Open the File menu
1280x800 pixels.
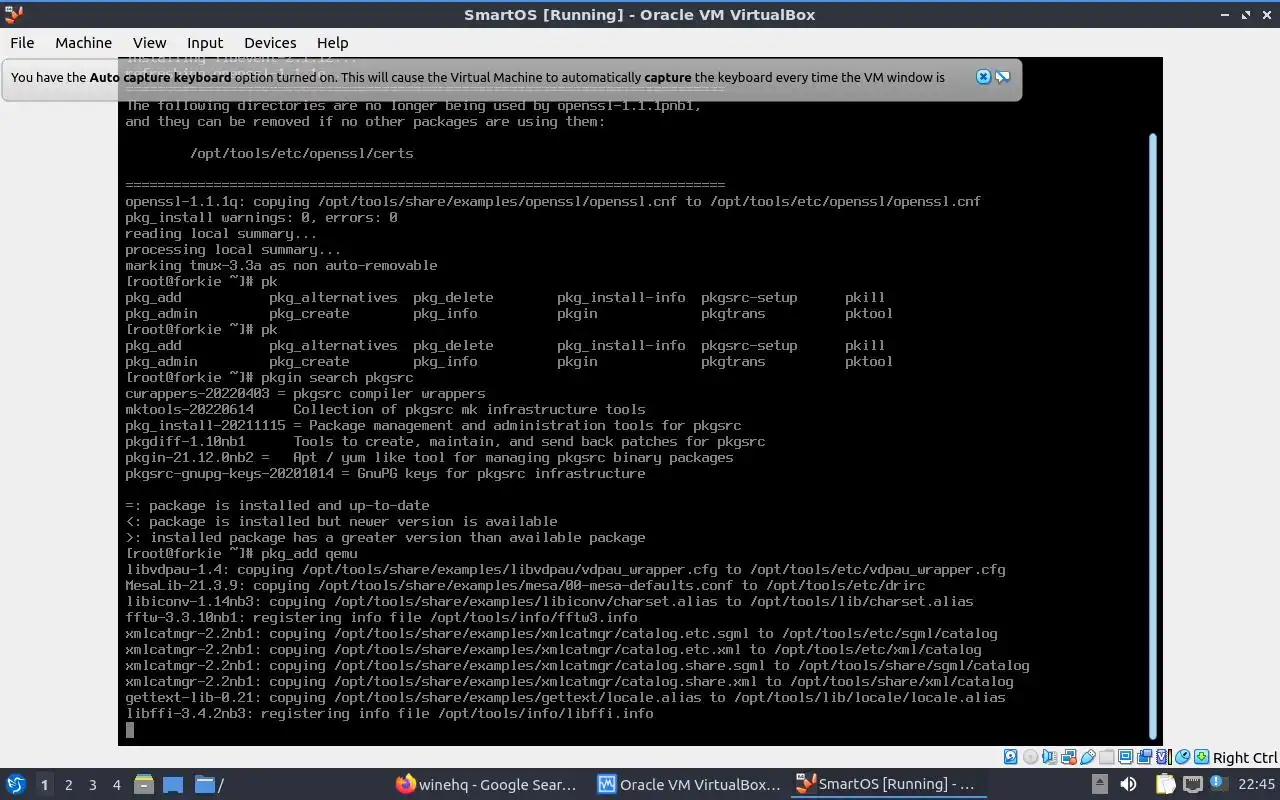22,42
